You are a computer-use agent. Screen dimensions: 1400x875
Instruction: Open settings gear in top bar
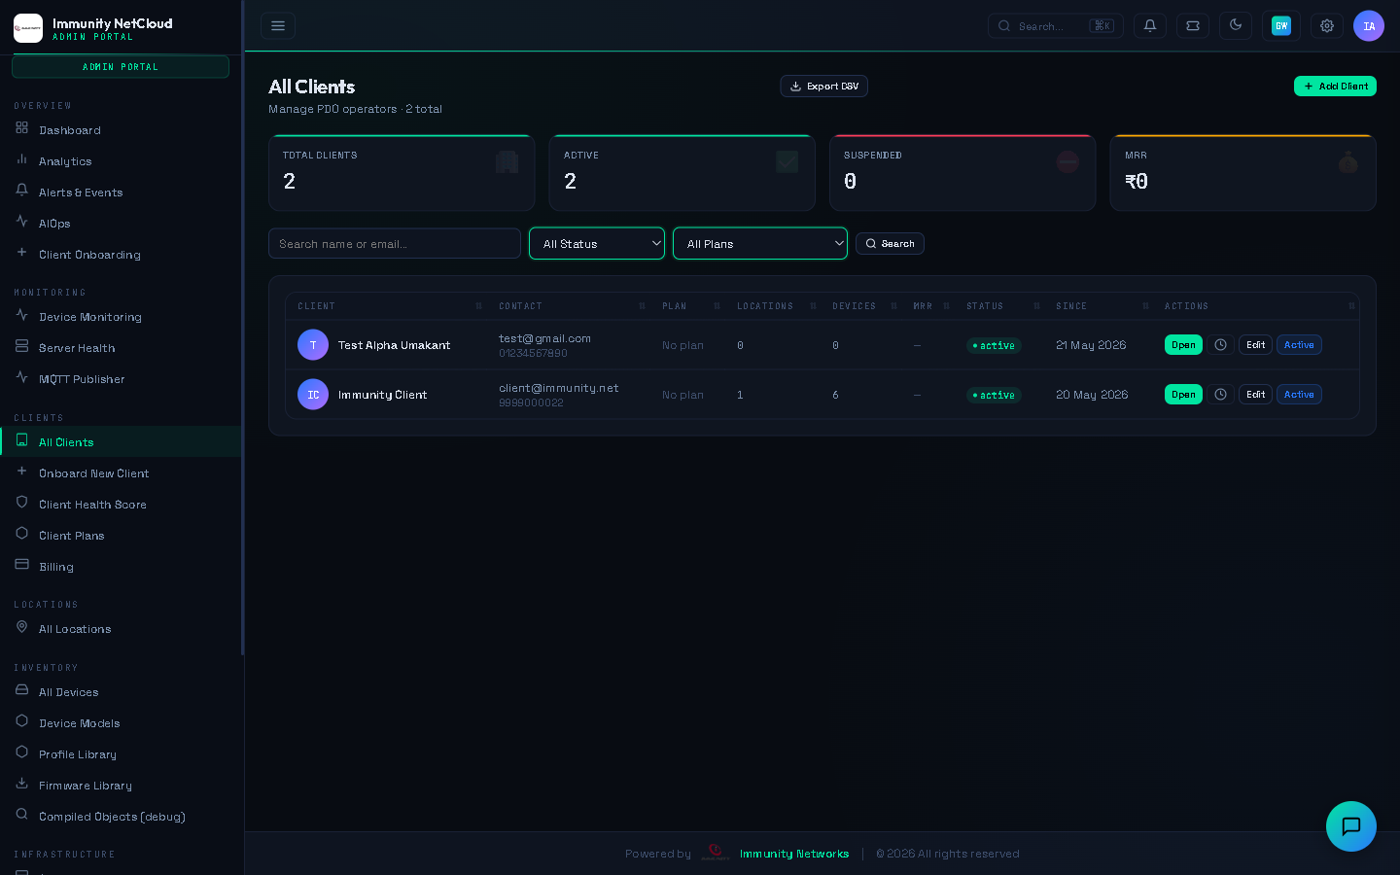tap(1327, 26)
